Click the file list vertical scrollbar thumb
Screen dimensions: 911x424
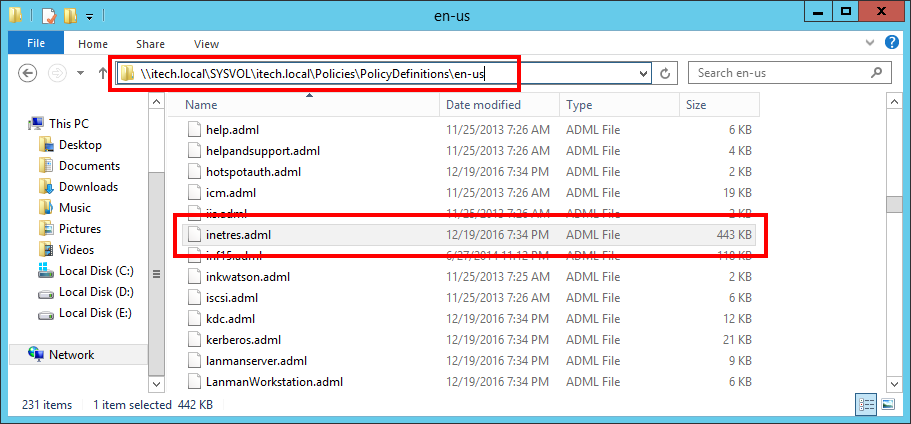point(894,205)
